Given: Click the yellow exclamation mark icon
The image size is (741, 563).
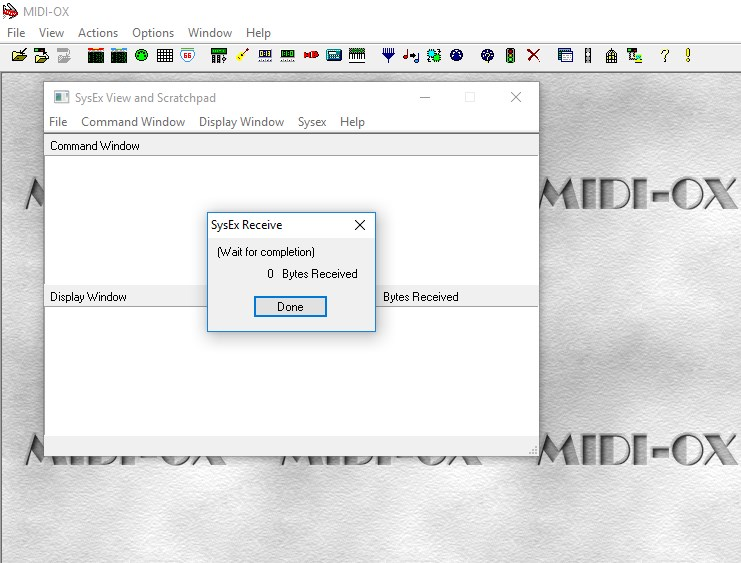Looking at the screenshot, I should tap(688, 55).
